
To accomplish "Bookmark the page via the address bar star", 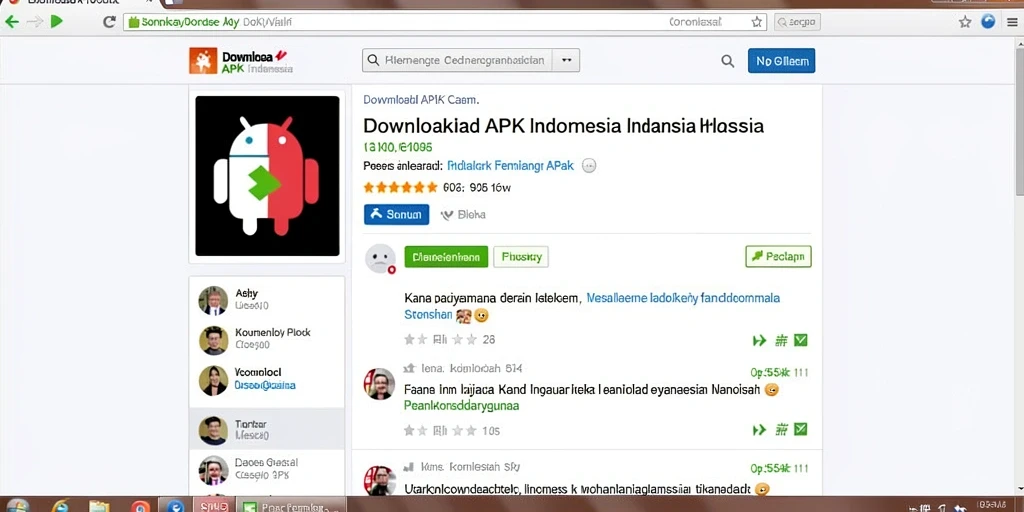I will (x=757, y=22).
